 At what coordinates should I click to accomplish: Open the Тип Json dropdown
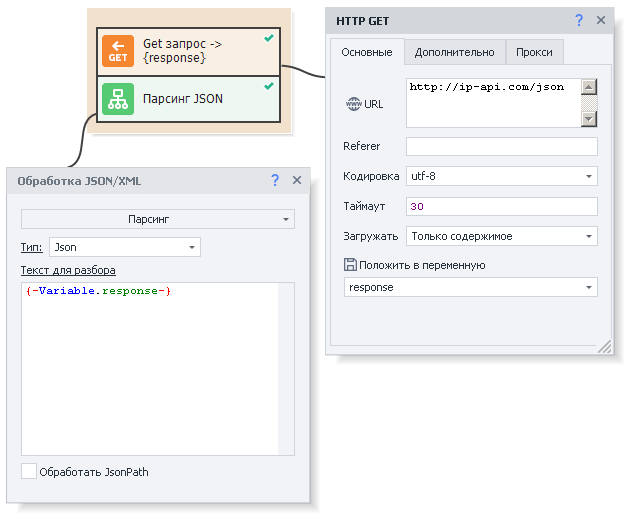(124, 247)
